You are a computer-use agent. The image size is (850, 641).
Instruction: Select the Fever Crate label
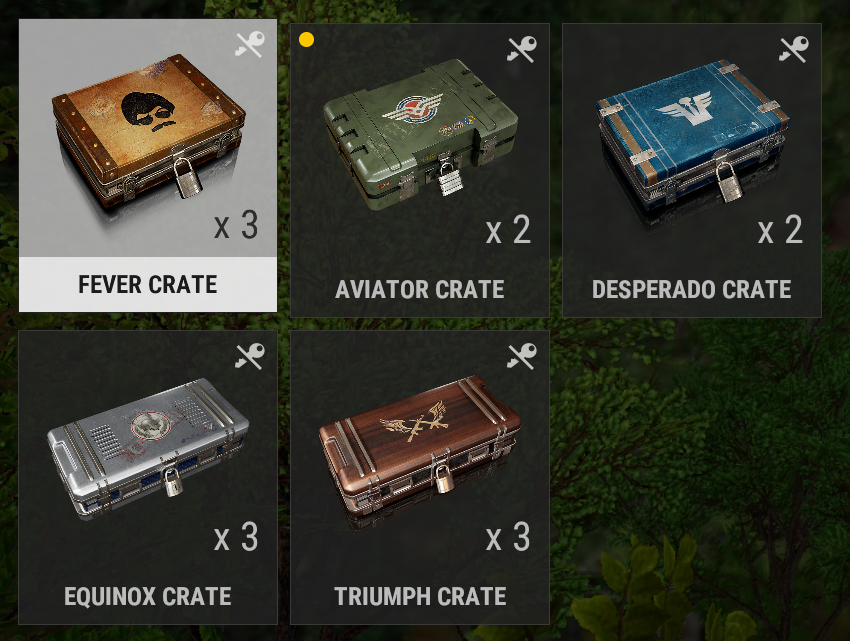[147, 285]
